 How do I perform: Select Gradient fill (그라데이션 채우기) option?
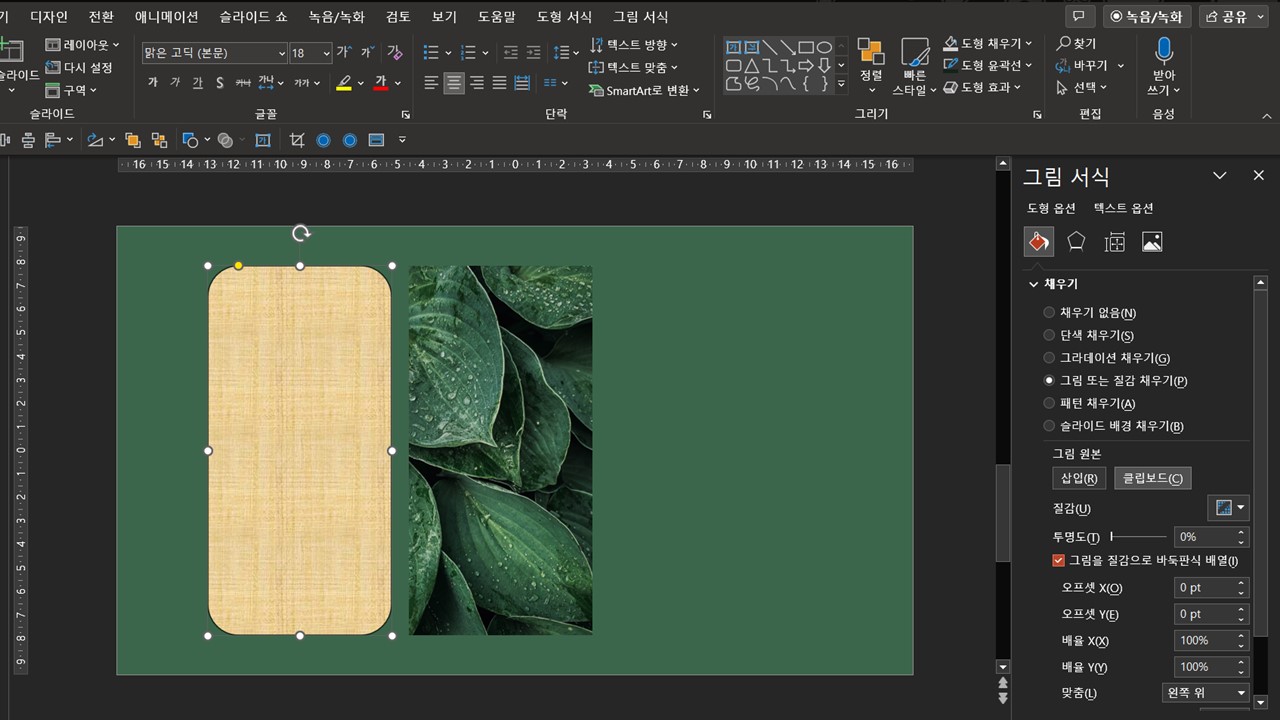[x=1106, y=358]
